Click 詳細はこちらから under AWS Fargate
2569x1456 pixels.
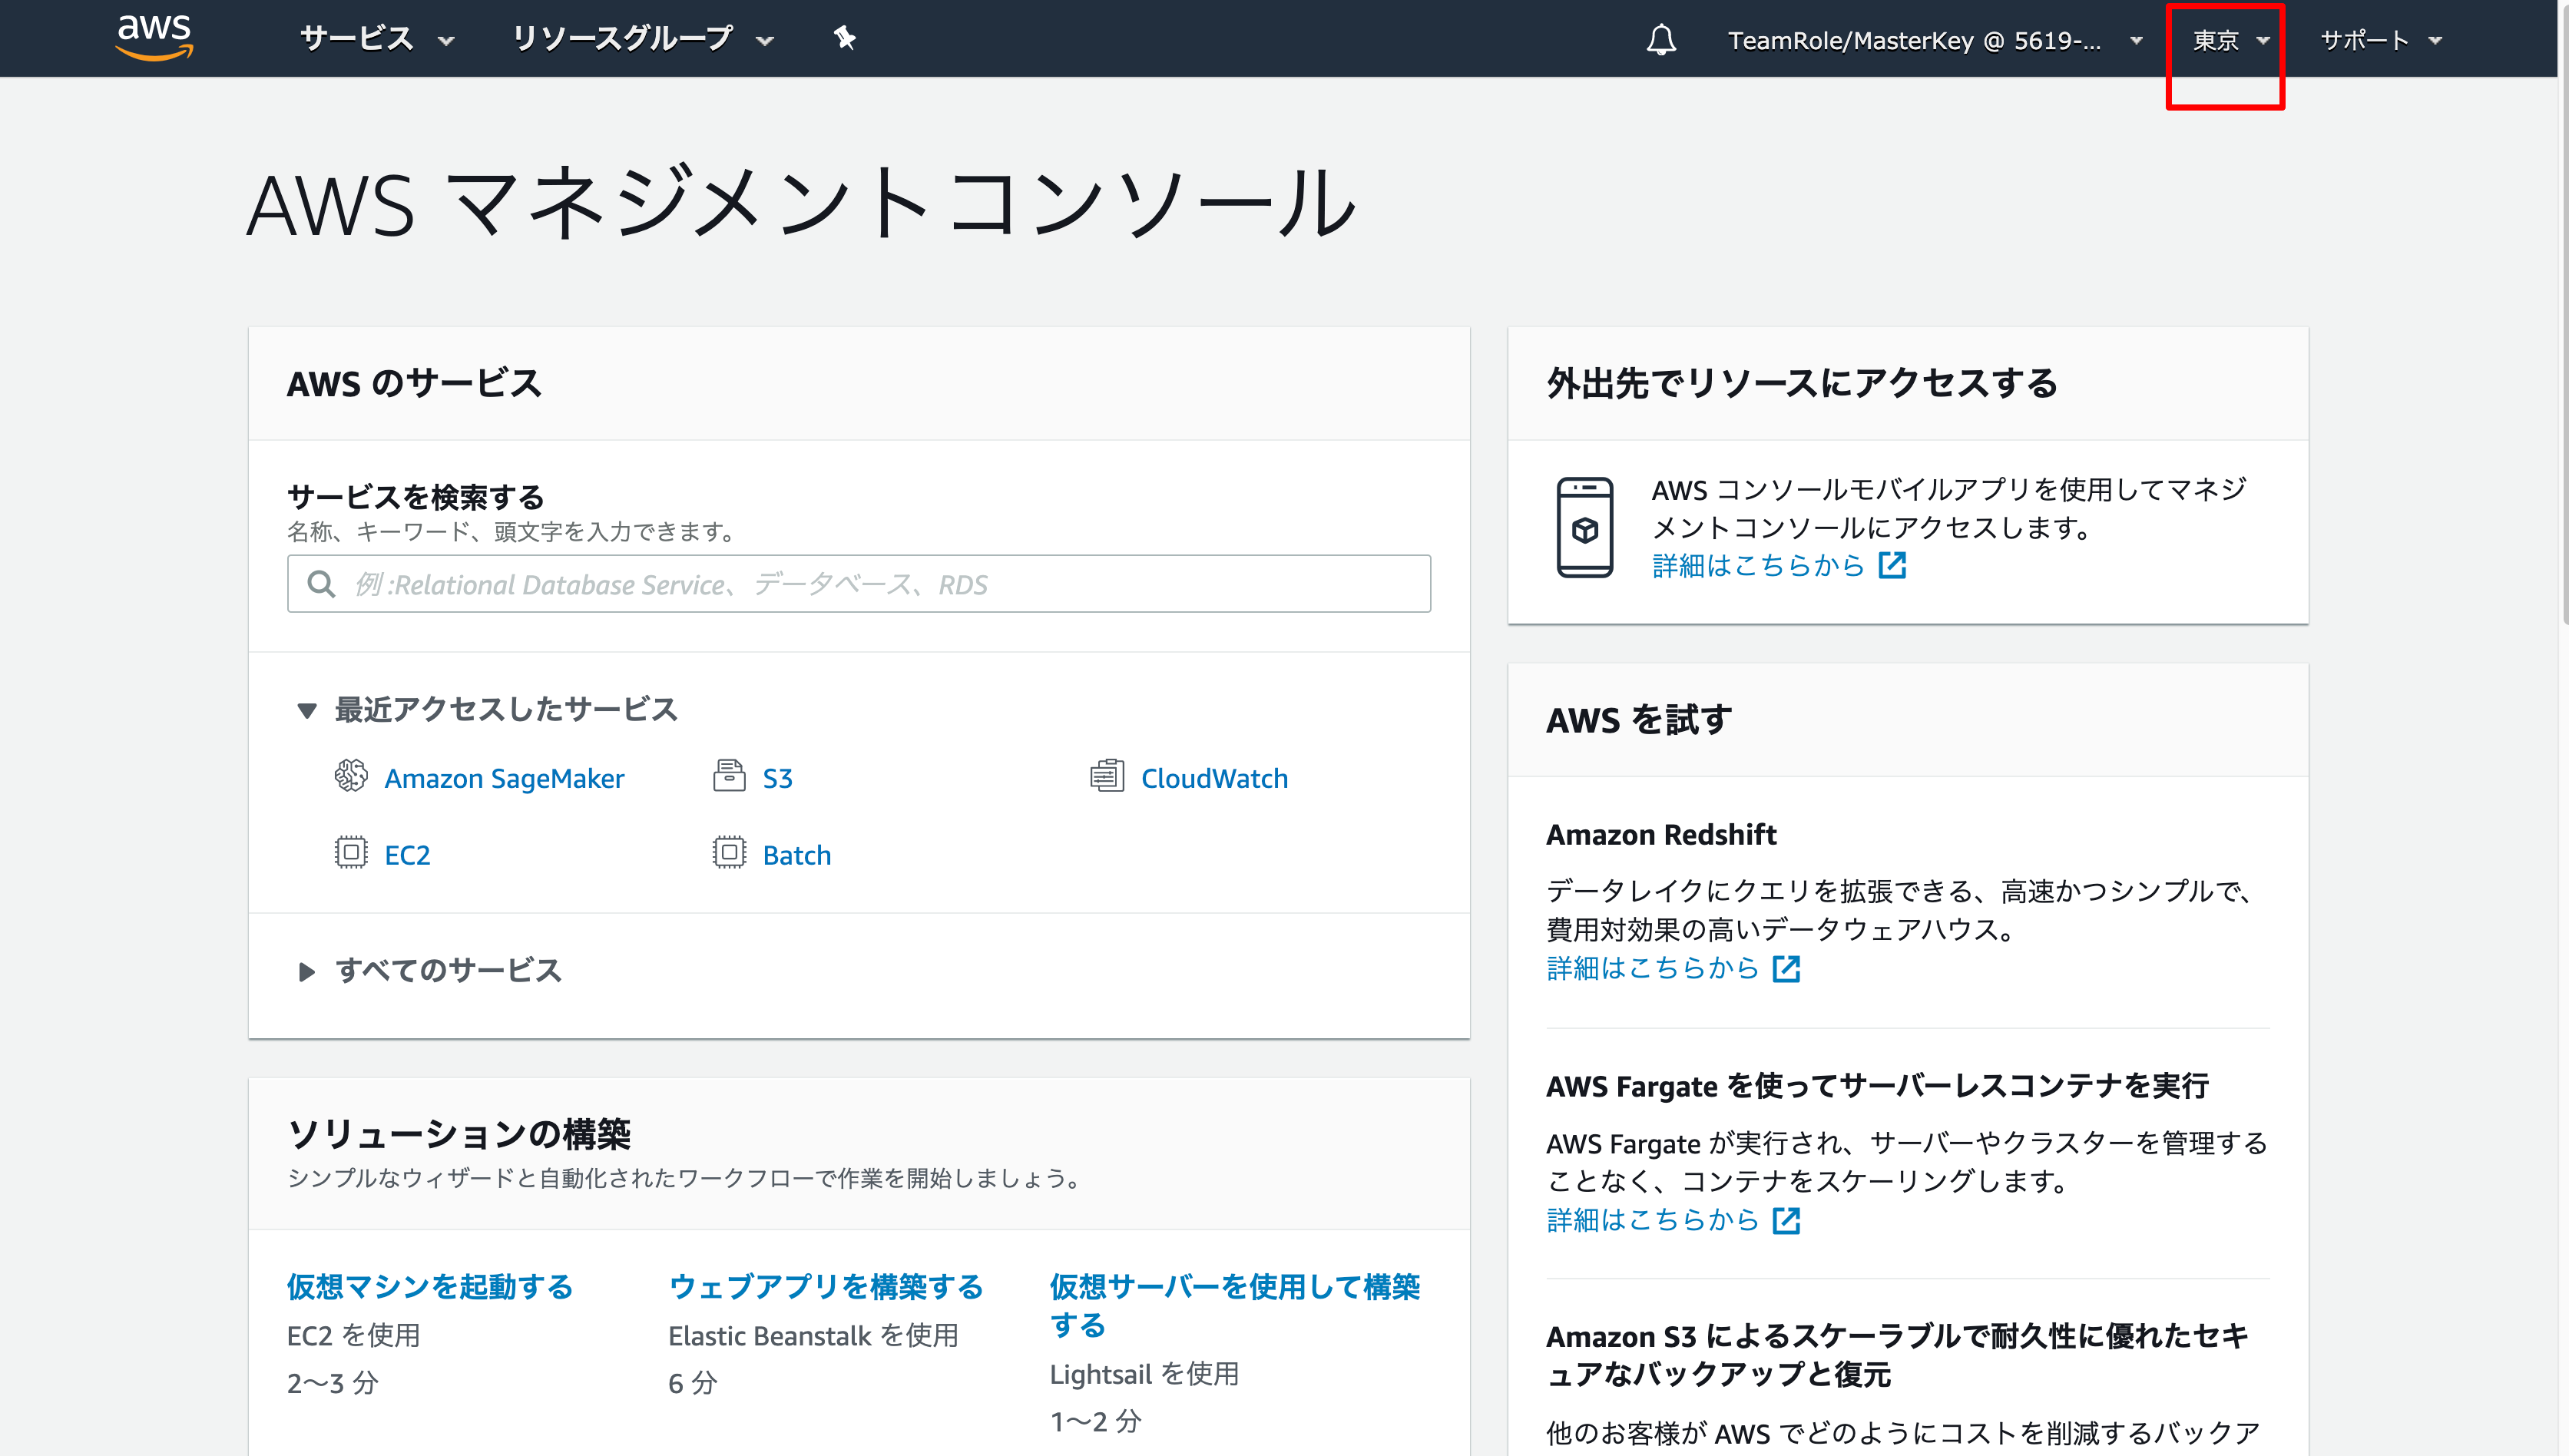(x=1652, y=1221)
